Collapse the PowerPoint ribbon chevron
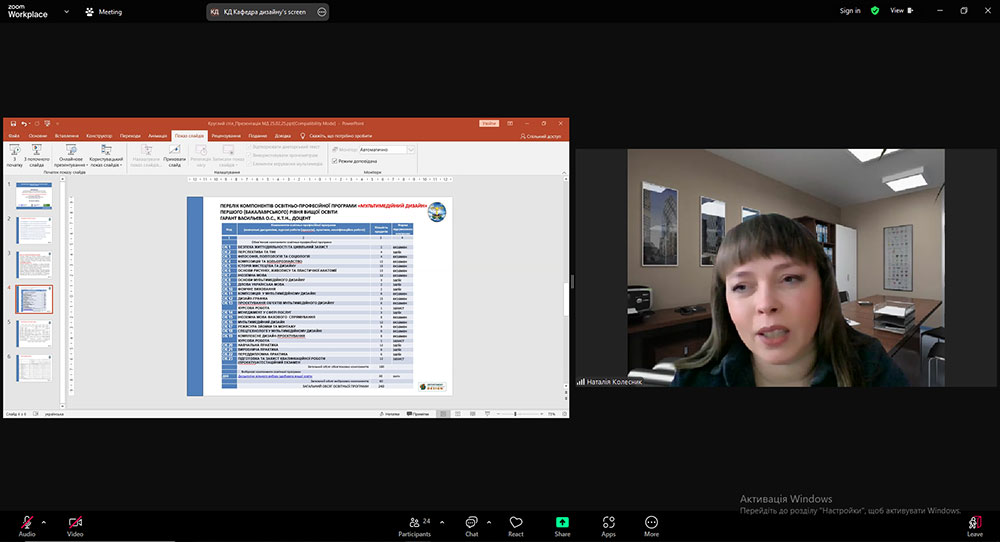 point(564,173)
